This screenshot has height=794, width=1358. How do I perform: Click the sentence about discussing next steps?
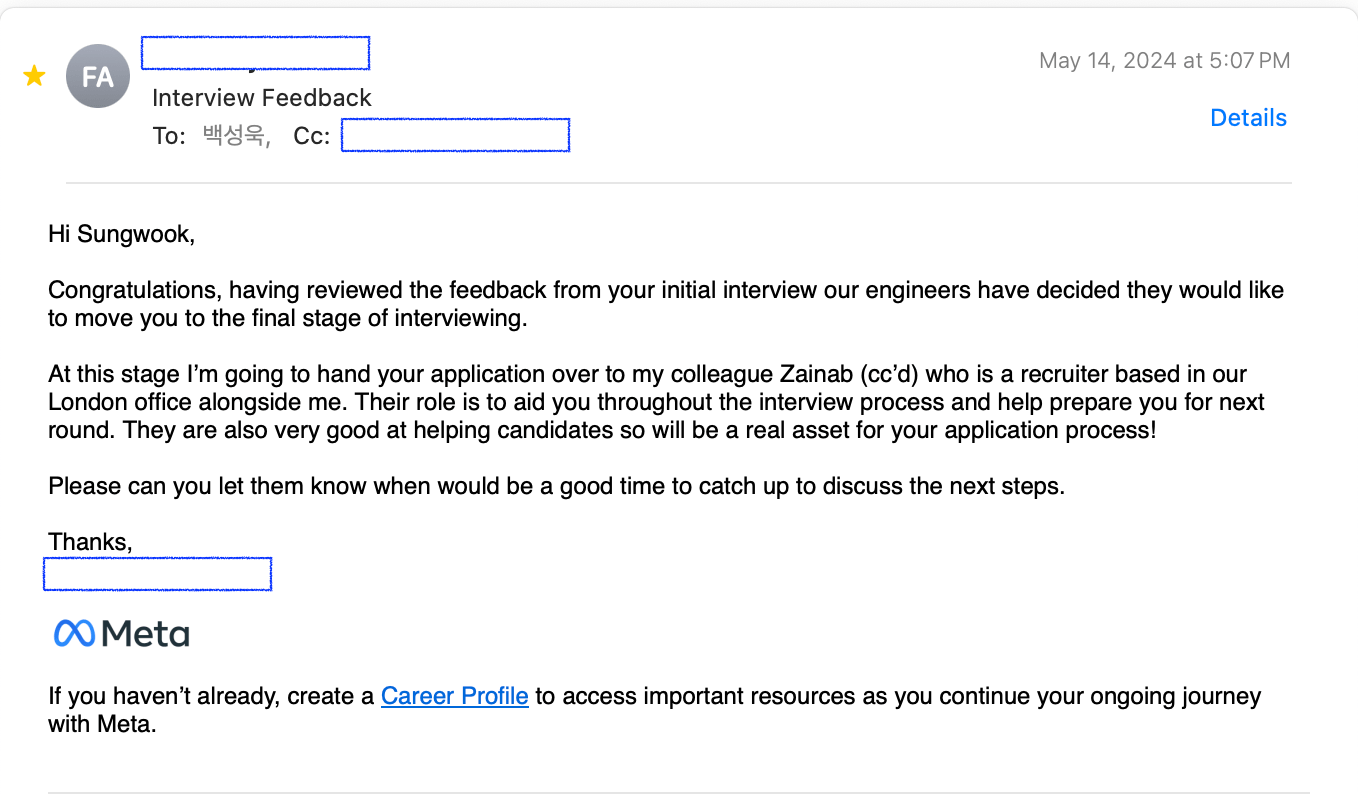(556, 487)
